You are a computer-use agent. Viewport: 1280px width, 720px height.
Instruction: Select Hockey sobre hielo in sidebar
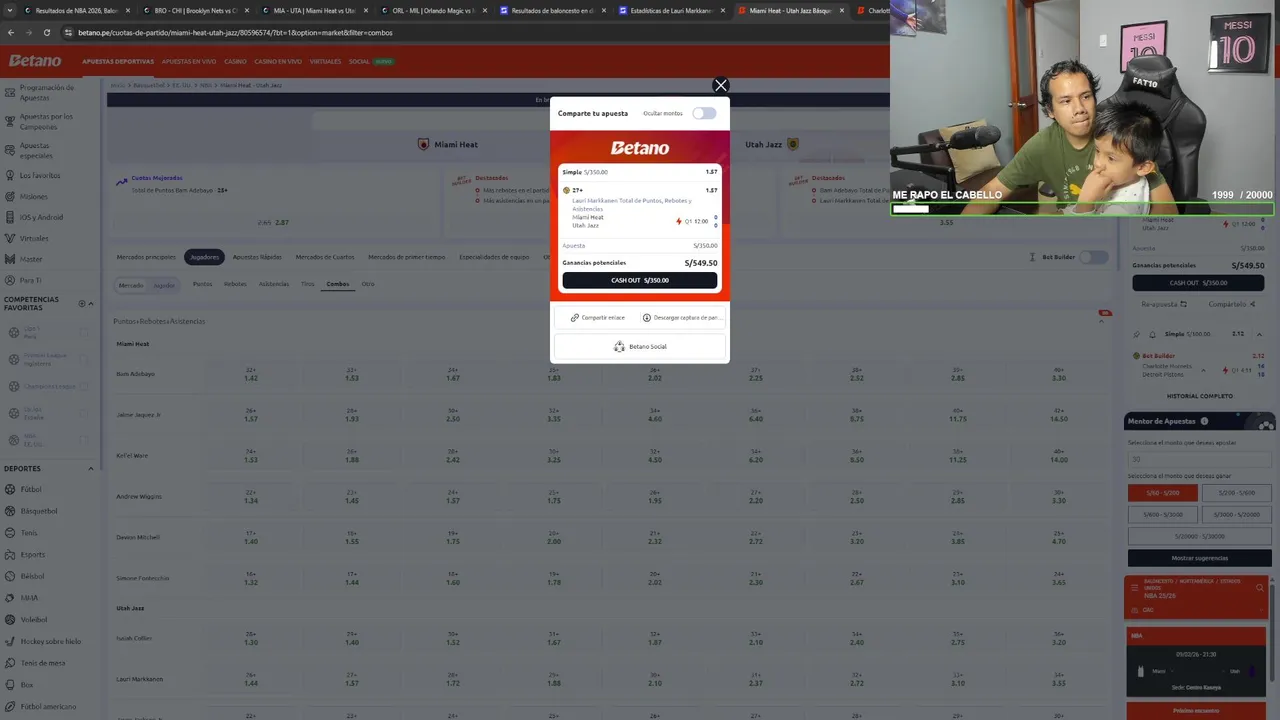pyautogui.click(x=50, y=641)
